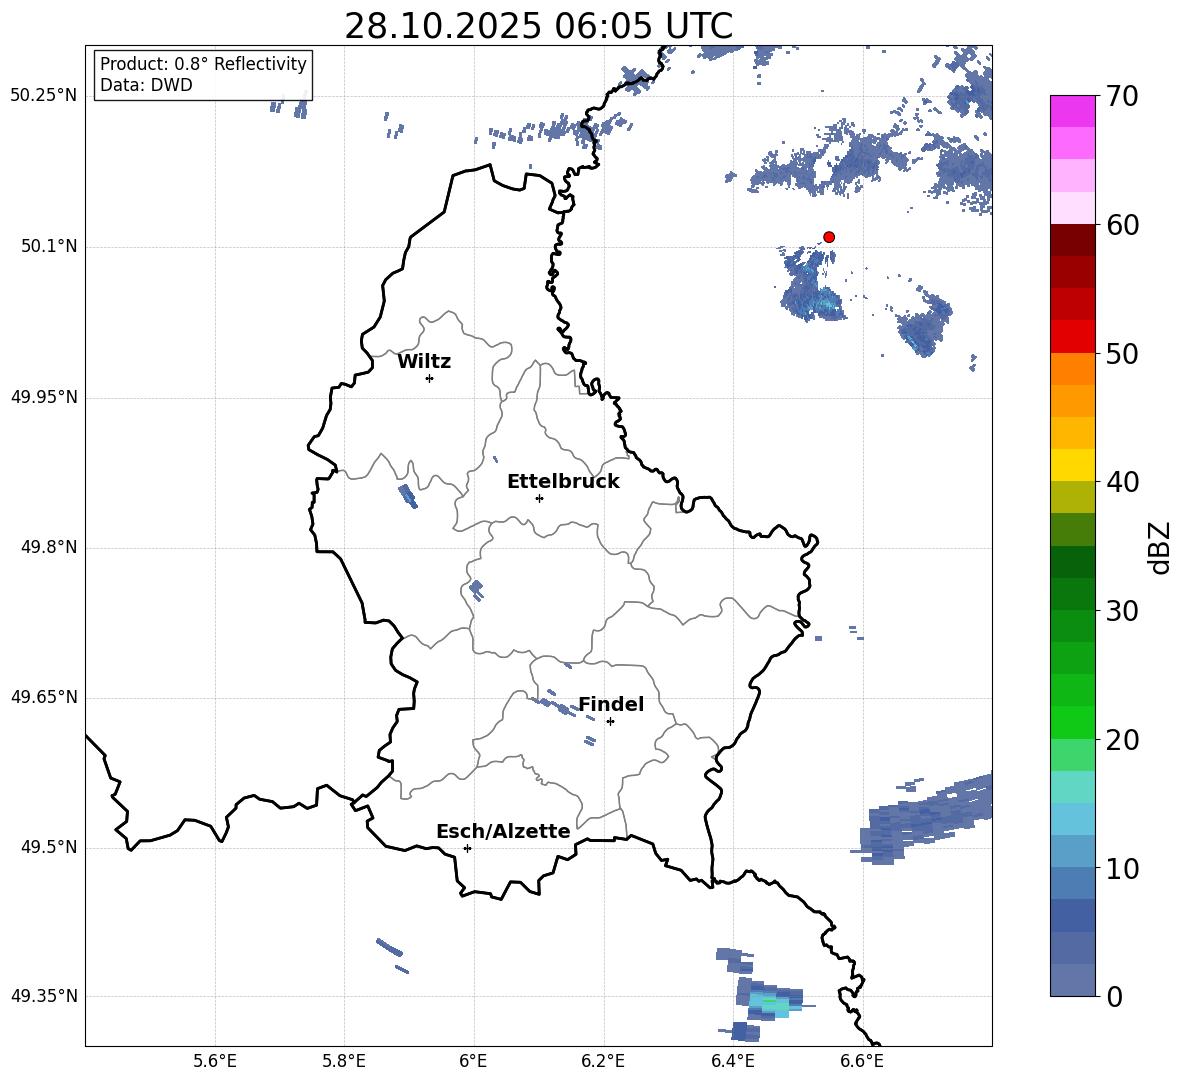Click the Ettelbruck station cross marker
1184x1081 pixels.
click(x=539, y=498)
